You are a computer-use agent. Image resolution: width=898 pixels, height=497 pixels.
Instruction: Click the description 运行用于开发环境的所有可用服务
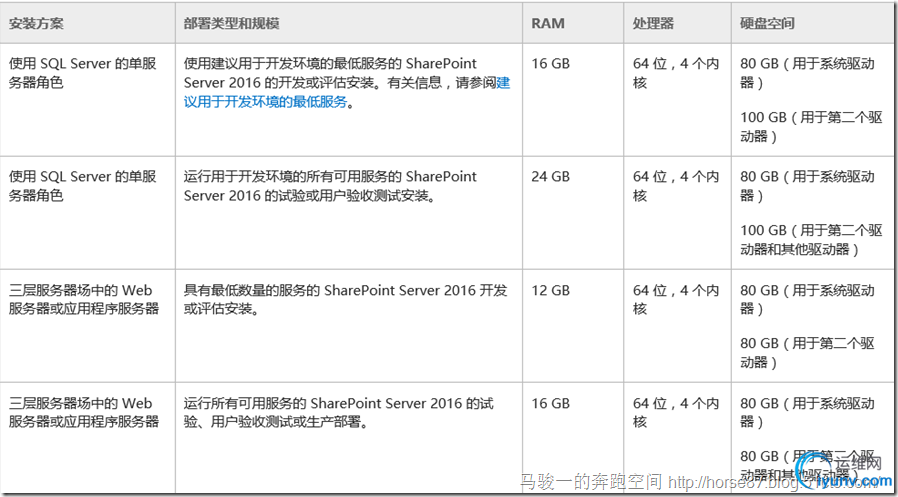330,186
